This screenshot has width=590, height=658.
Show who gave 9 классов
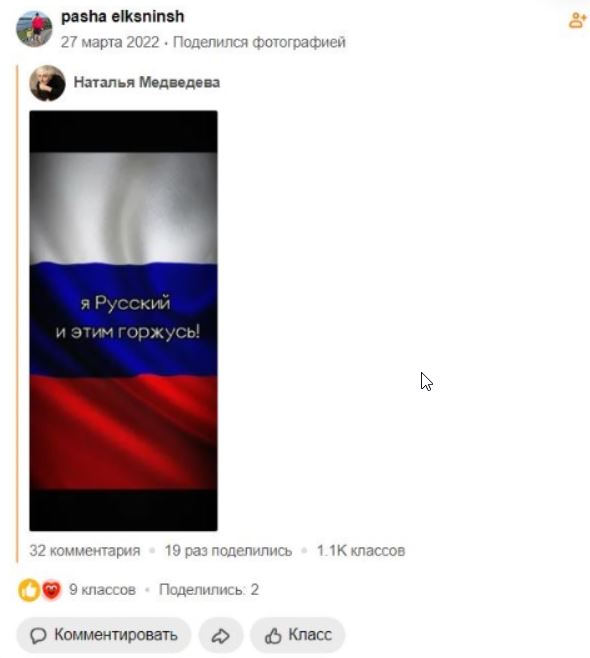[102, 590]
